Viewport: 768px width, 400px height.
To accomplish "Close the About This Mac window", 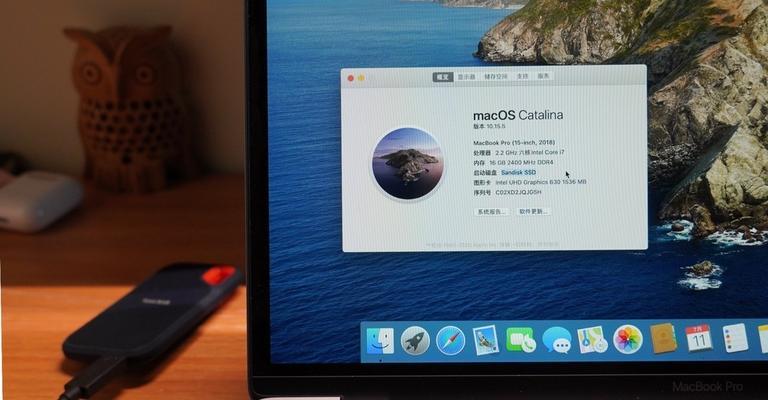I will [x=351, y=78].
